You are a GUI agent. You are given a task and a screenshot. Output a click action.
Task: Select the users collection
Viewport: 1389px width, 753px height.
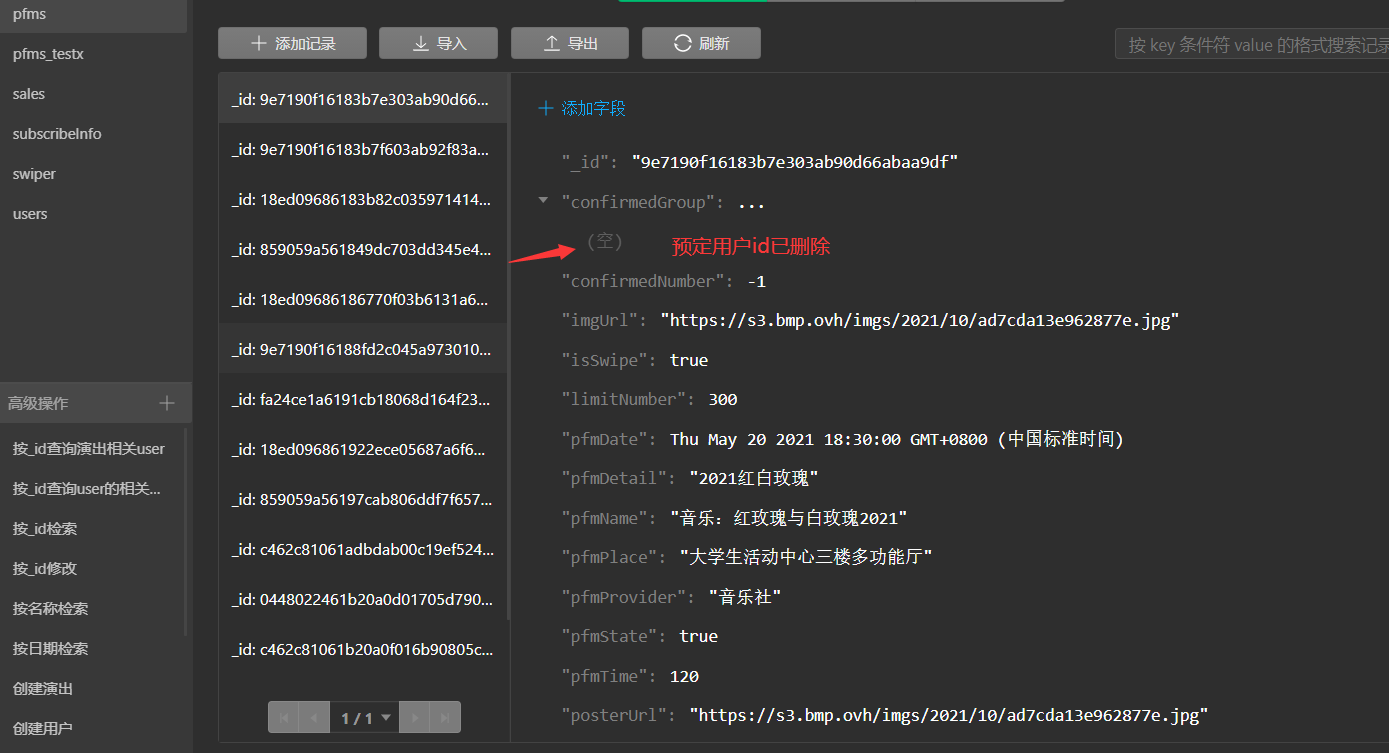click(93, 214)
